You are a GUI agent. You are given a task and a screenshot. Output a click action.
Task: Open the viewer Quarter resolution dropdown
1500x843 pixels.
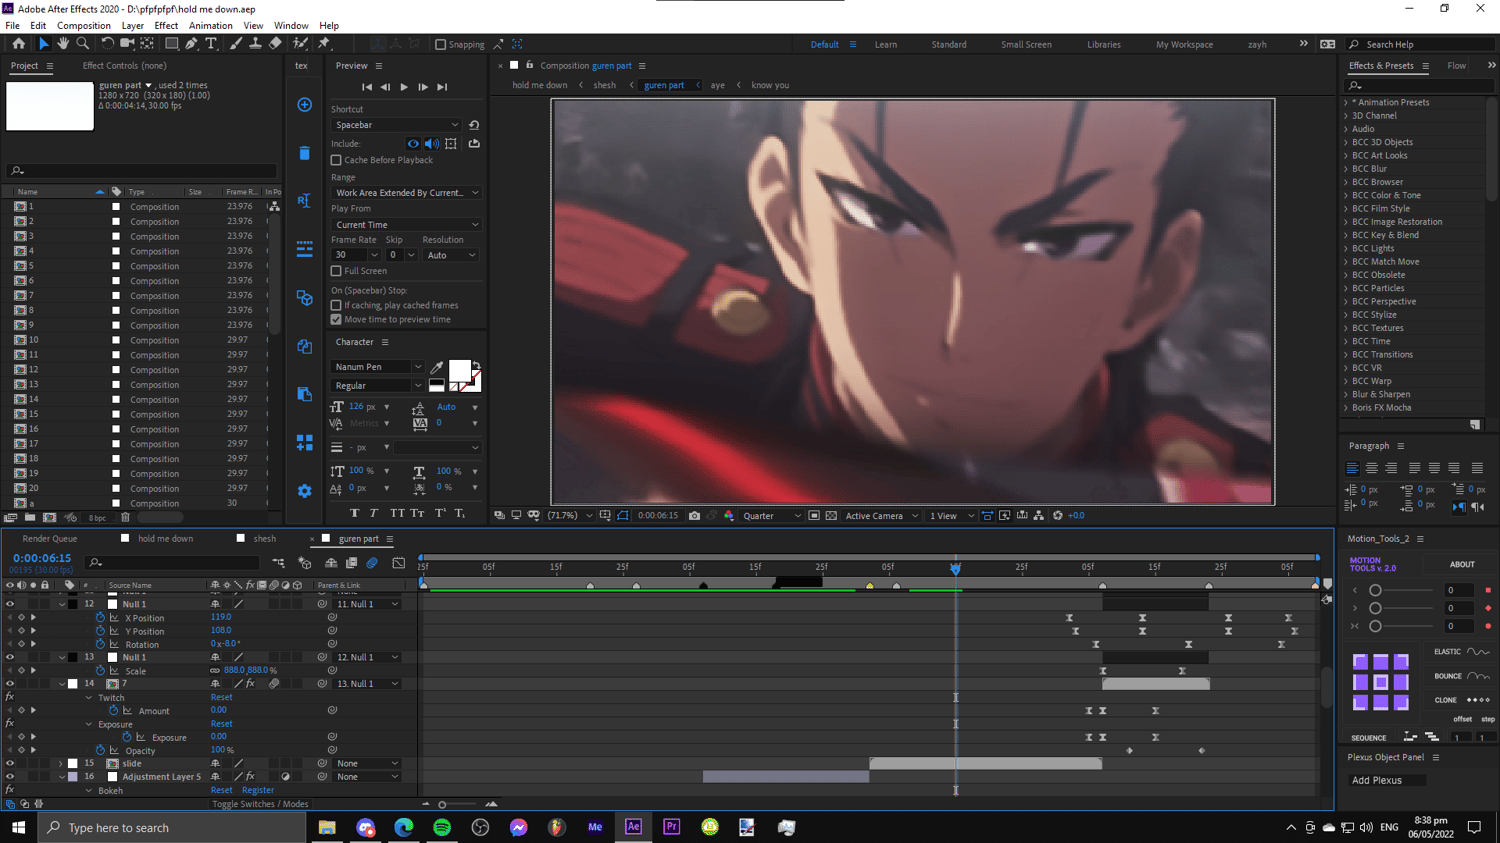[771, 516]
